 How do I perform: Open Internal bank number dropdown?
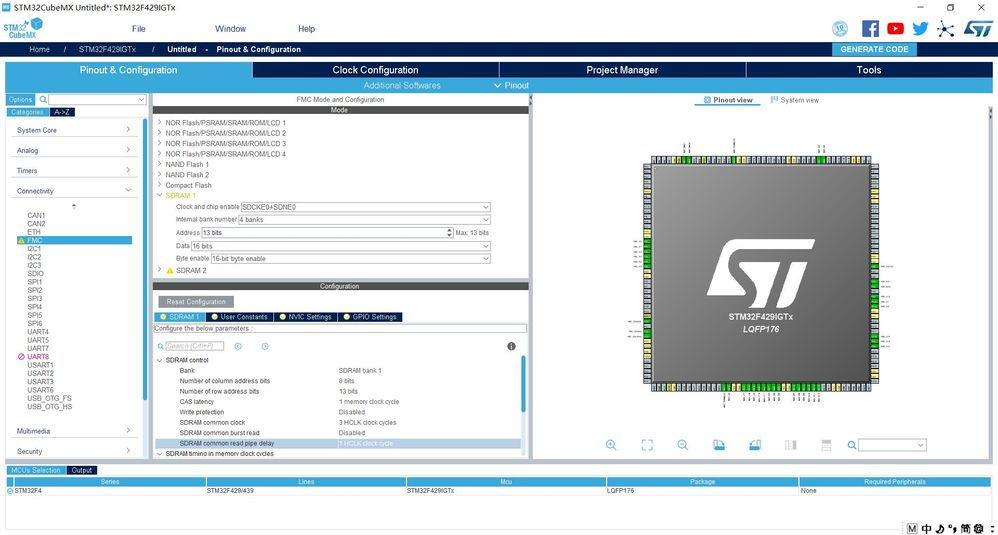click(486, 219)
